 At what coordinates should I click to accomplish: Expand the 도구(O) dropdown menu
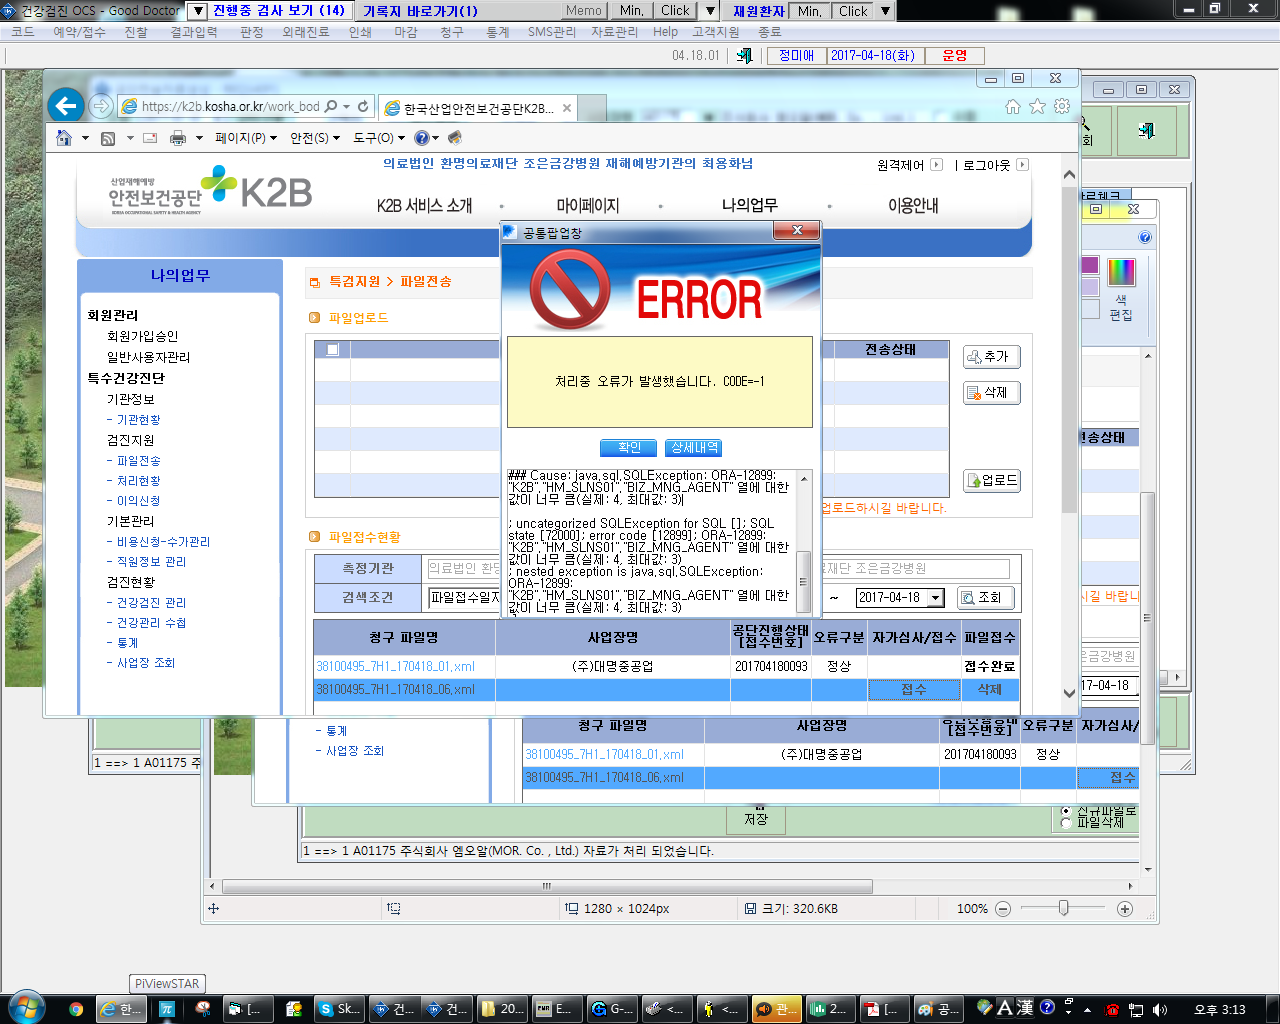379,138
